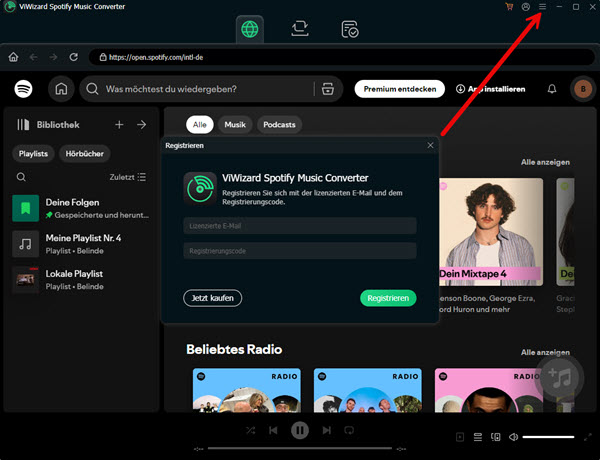The width and height of the screenshot is (600, 460).
Task: Open the Spotify notifications bell
Action: pyautogui.click(x=552, y=89)
